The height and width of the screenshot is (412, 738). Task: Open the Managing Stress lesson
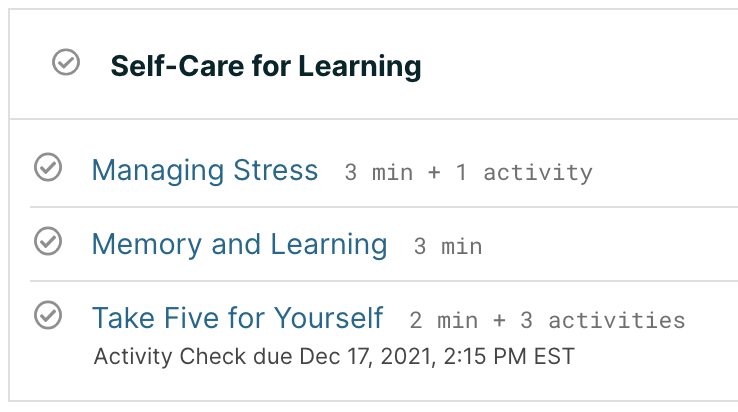pos(204,170)
